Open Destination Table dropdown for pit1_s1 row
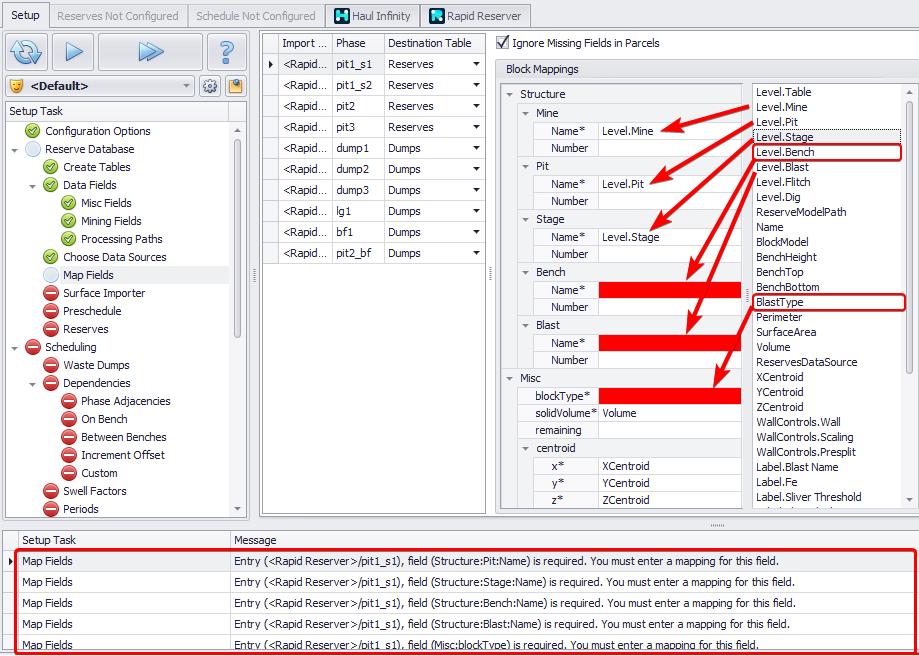The width and height of the screenshot is (919, 656). (476, 64)
